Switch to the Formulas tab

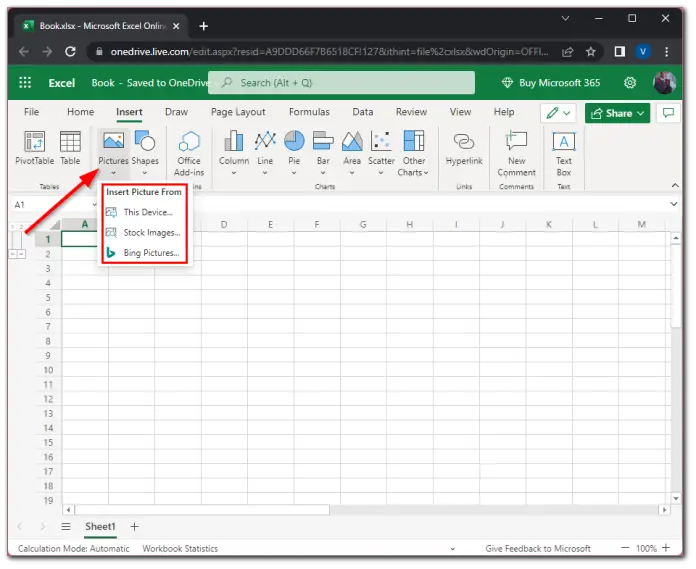(309, 112)
